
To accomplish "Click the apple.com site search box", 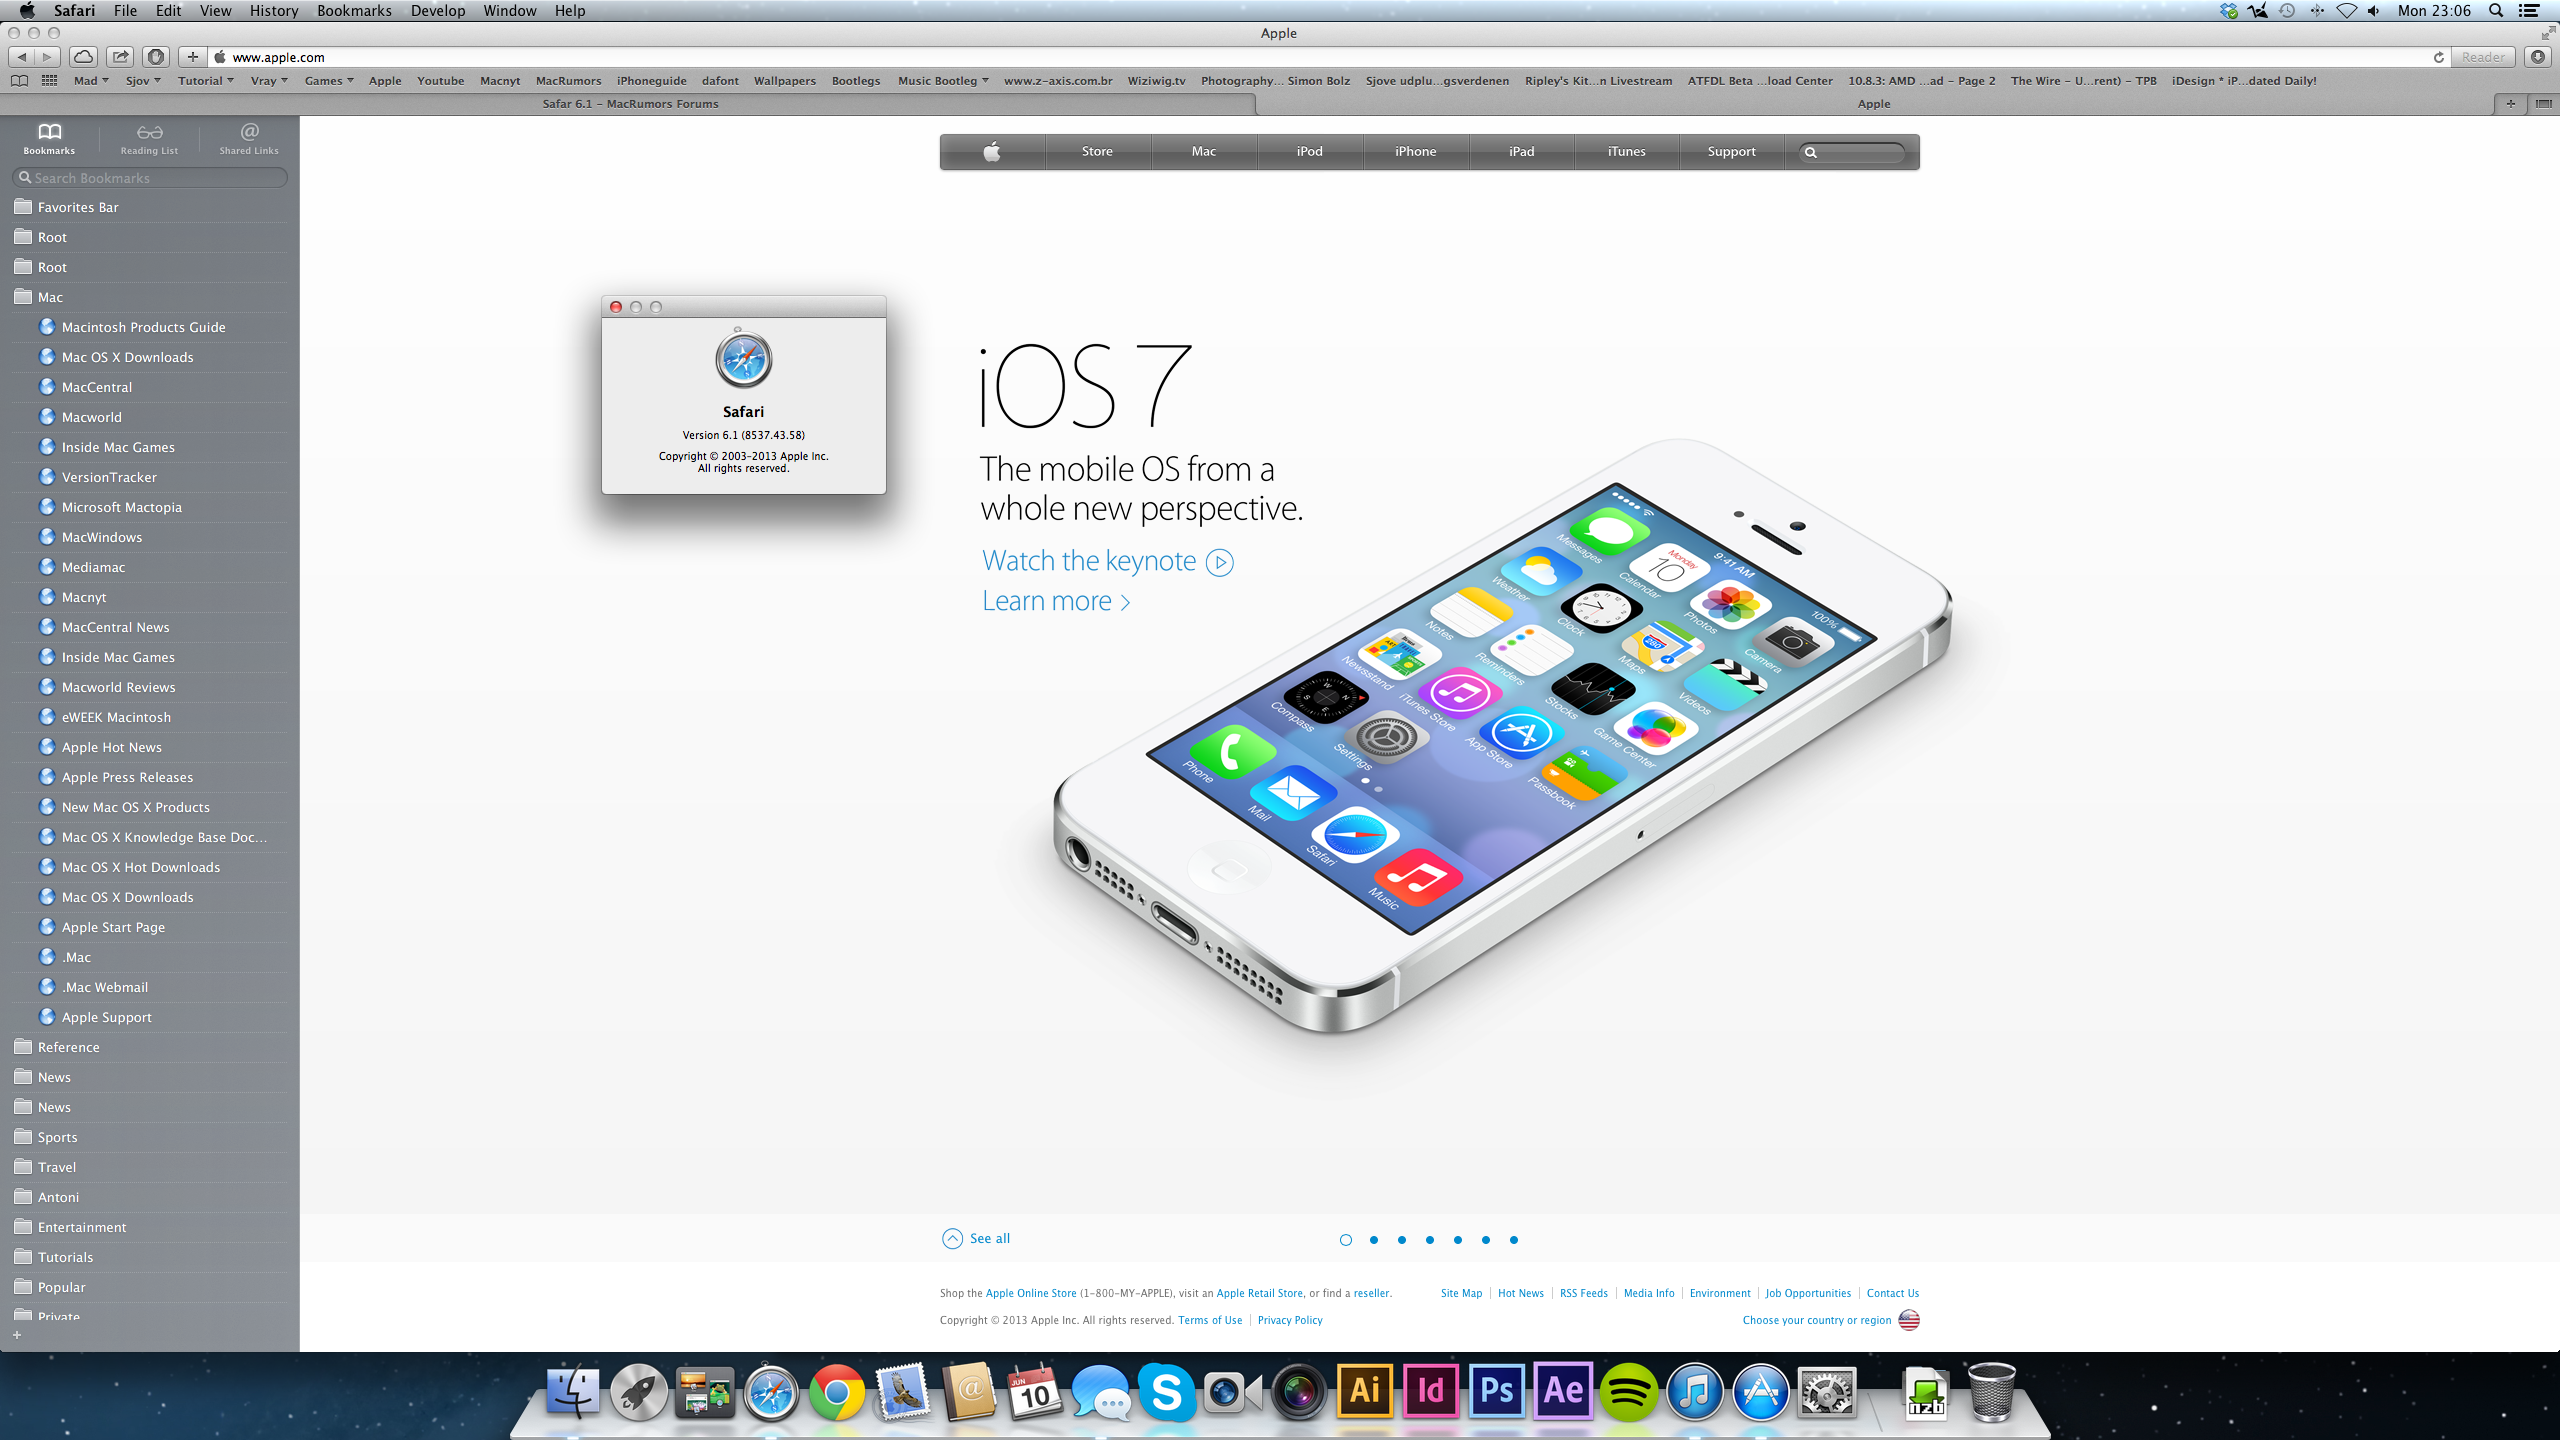I will point(1853,152).
